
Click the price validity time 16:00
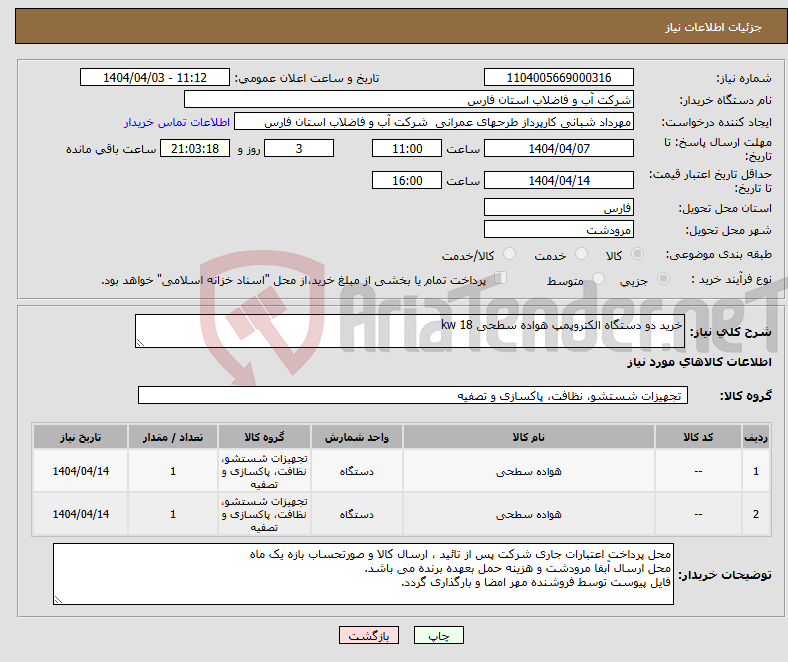[x=407, y=180]
